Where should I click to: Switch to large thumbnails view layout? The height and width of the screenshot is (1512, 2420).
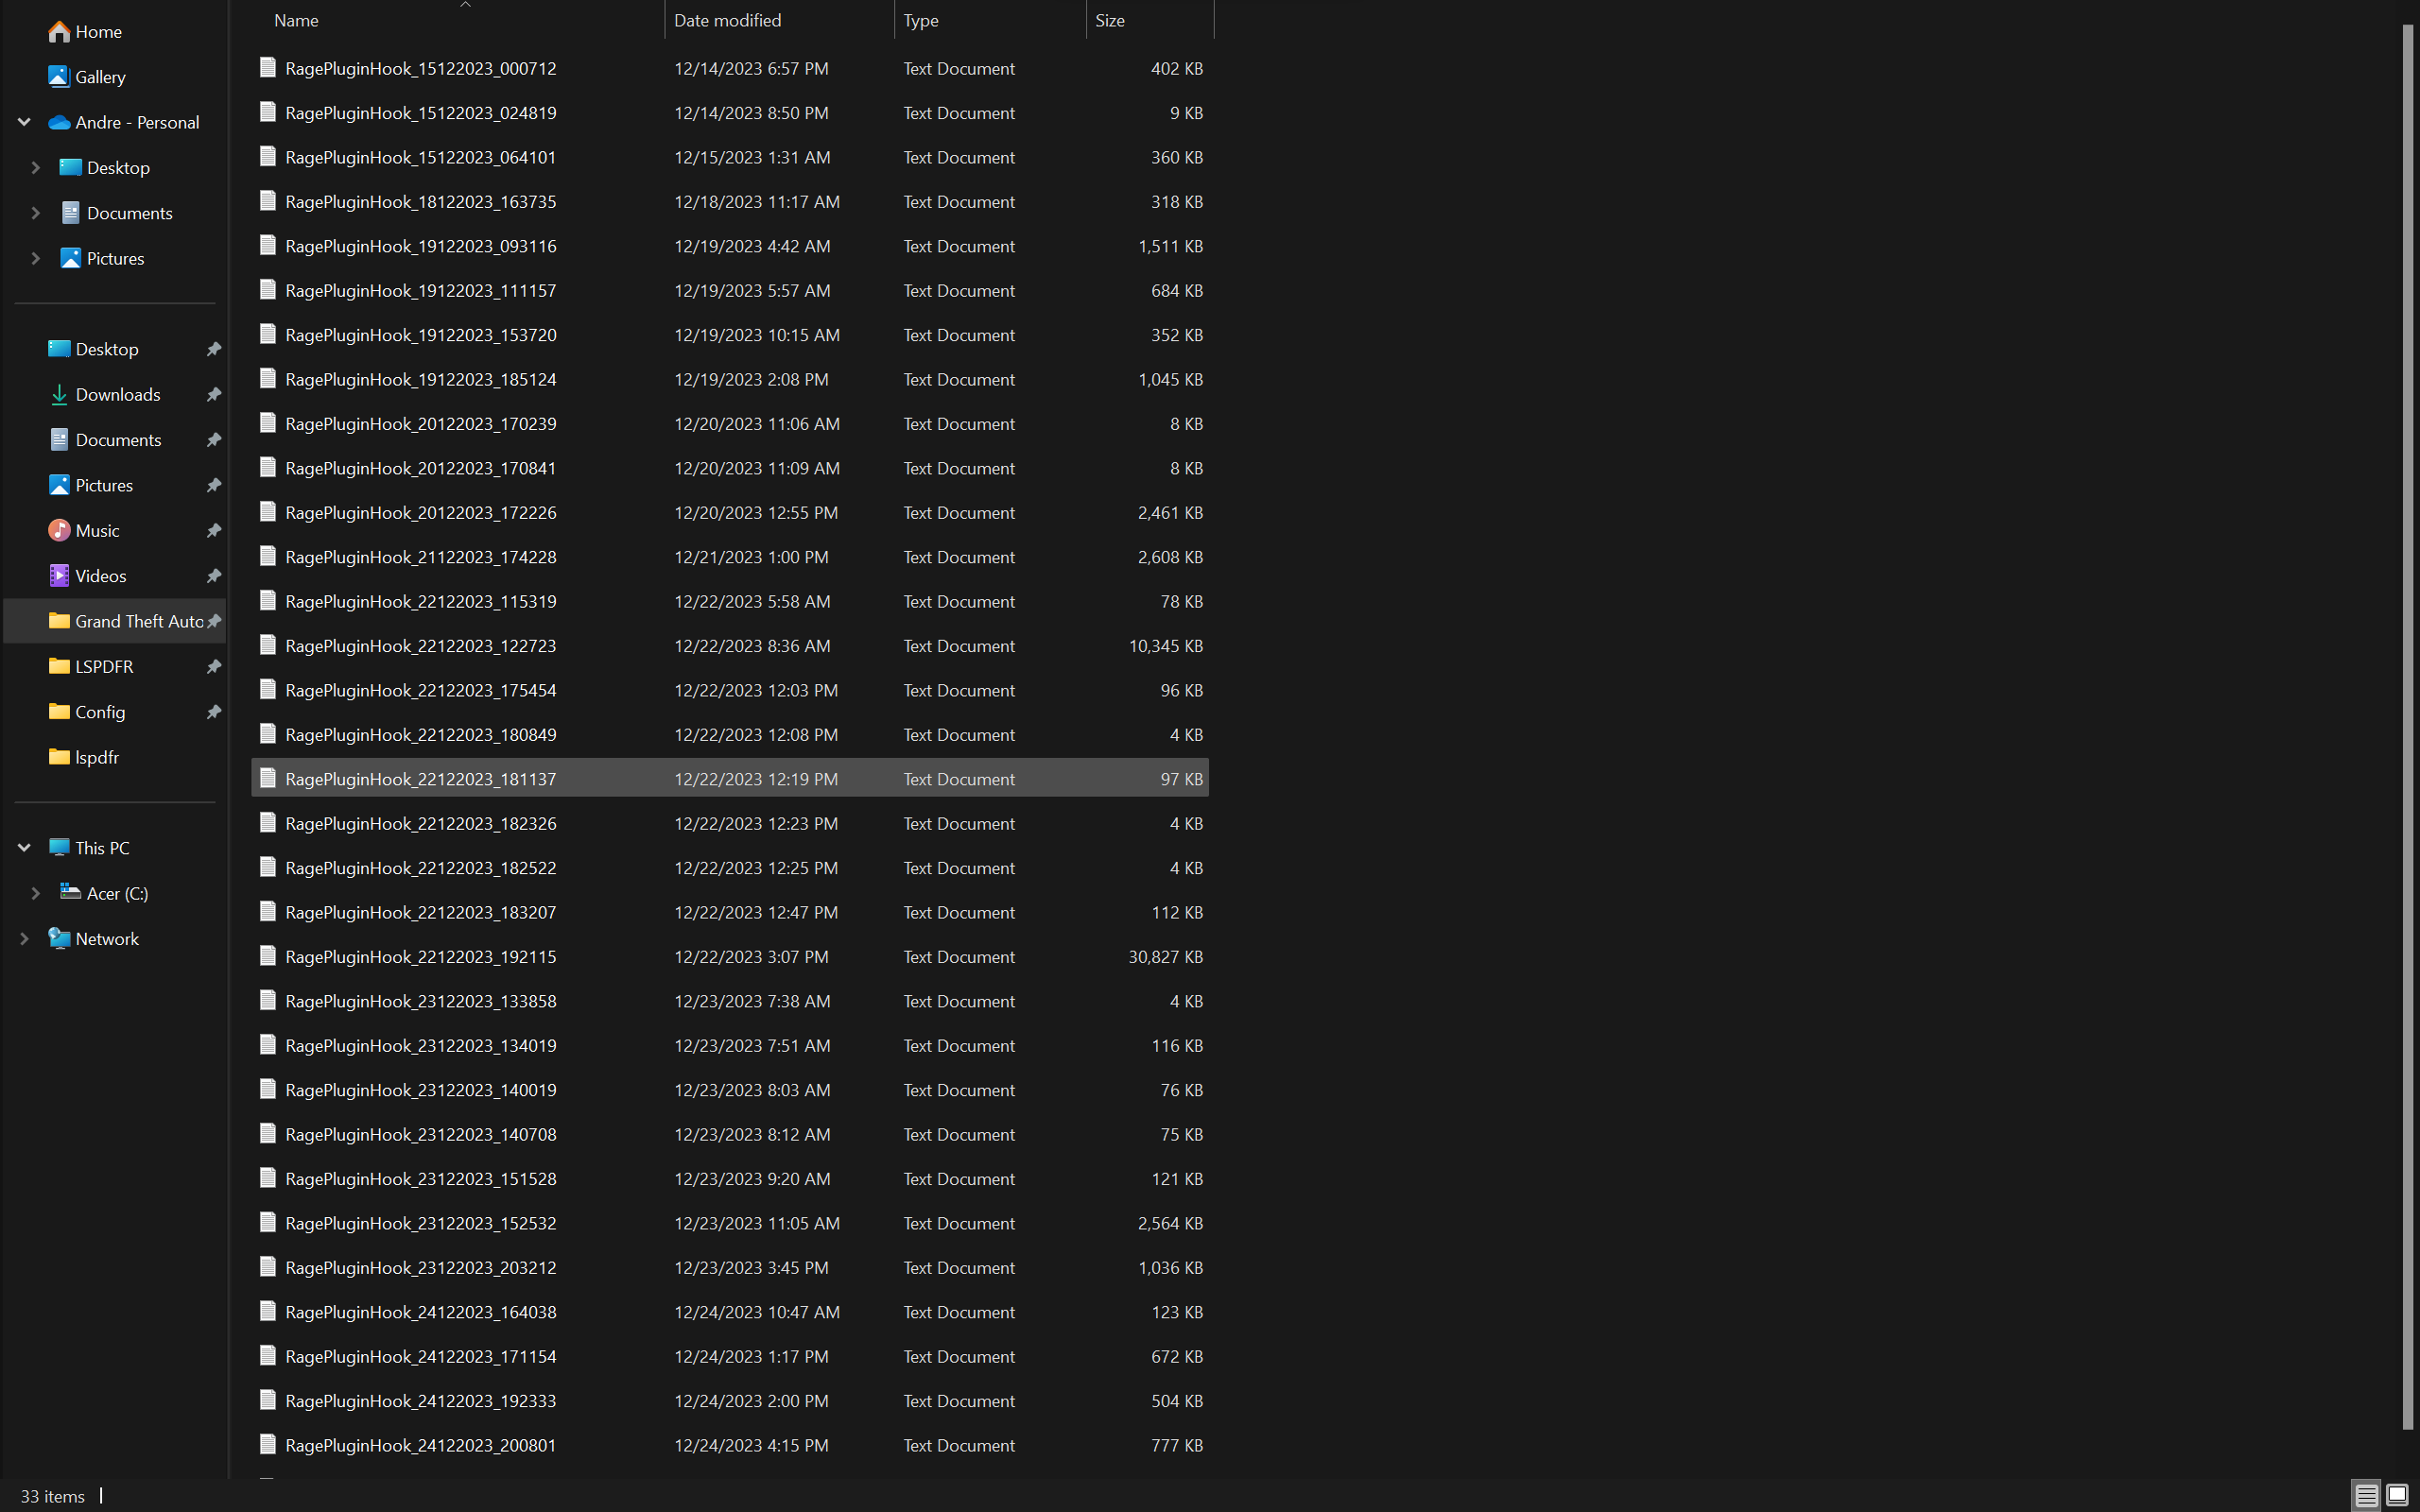[x=2397, y=1496]
